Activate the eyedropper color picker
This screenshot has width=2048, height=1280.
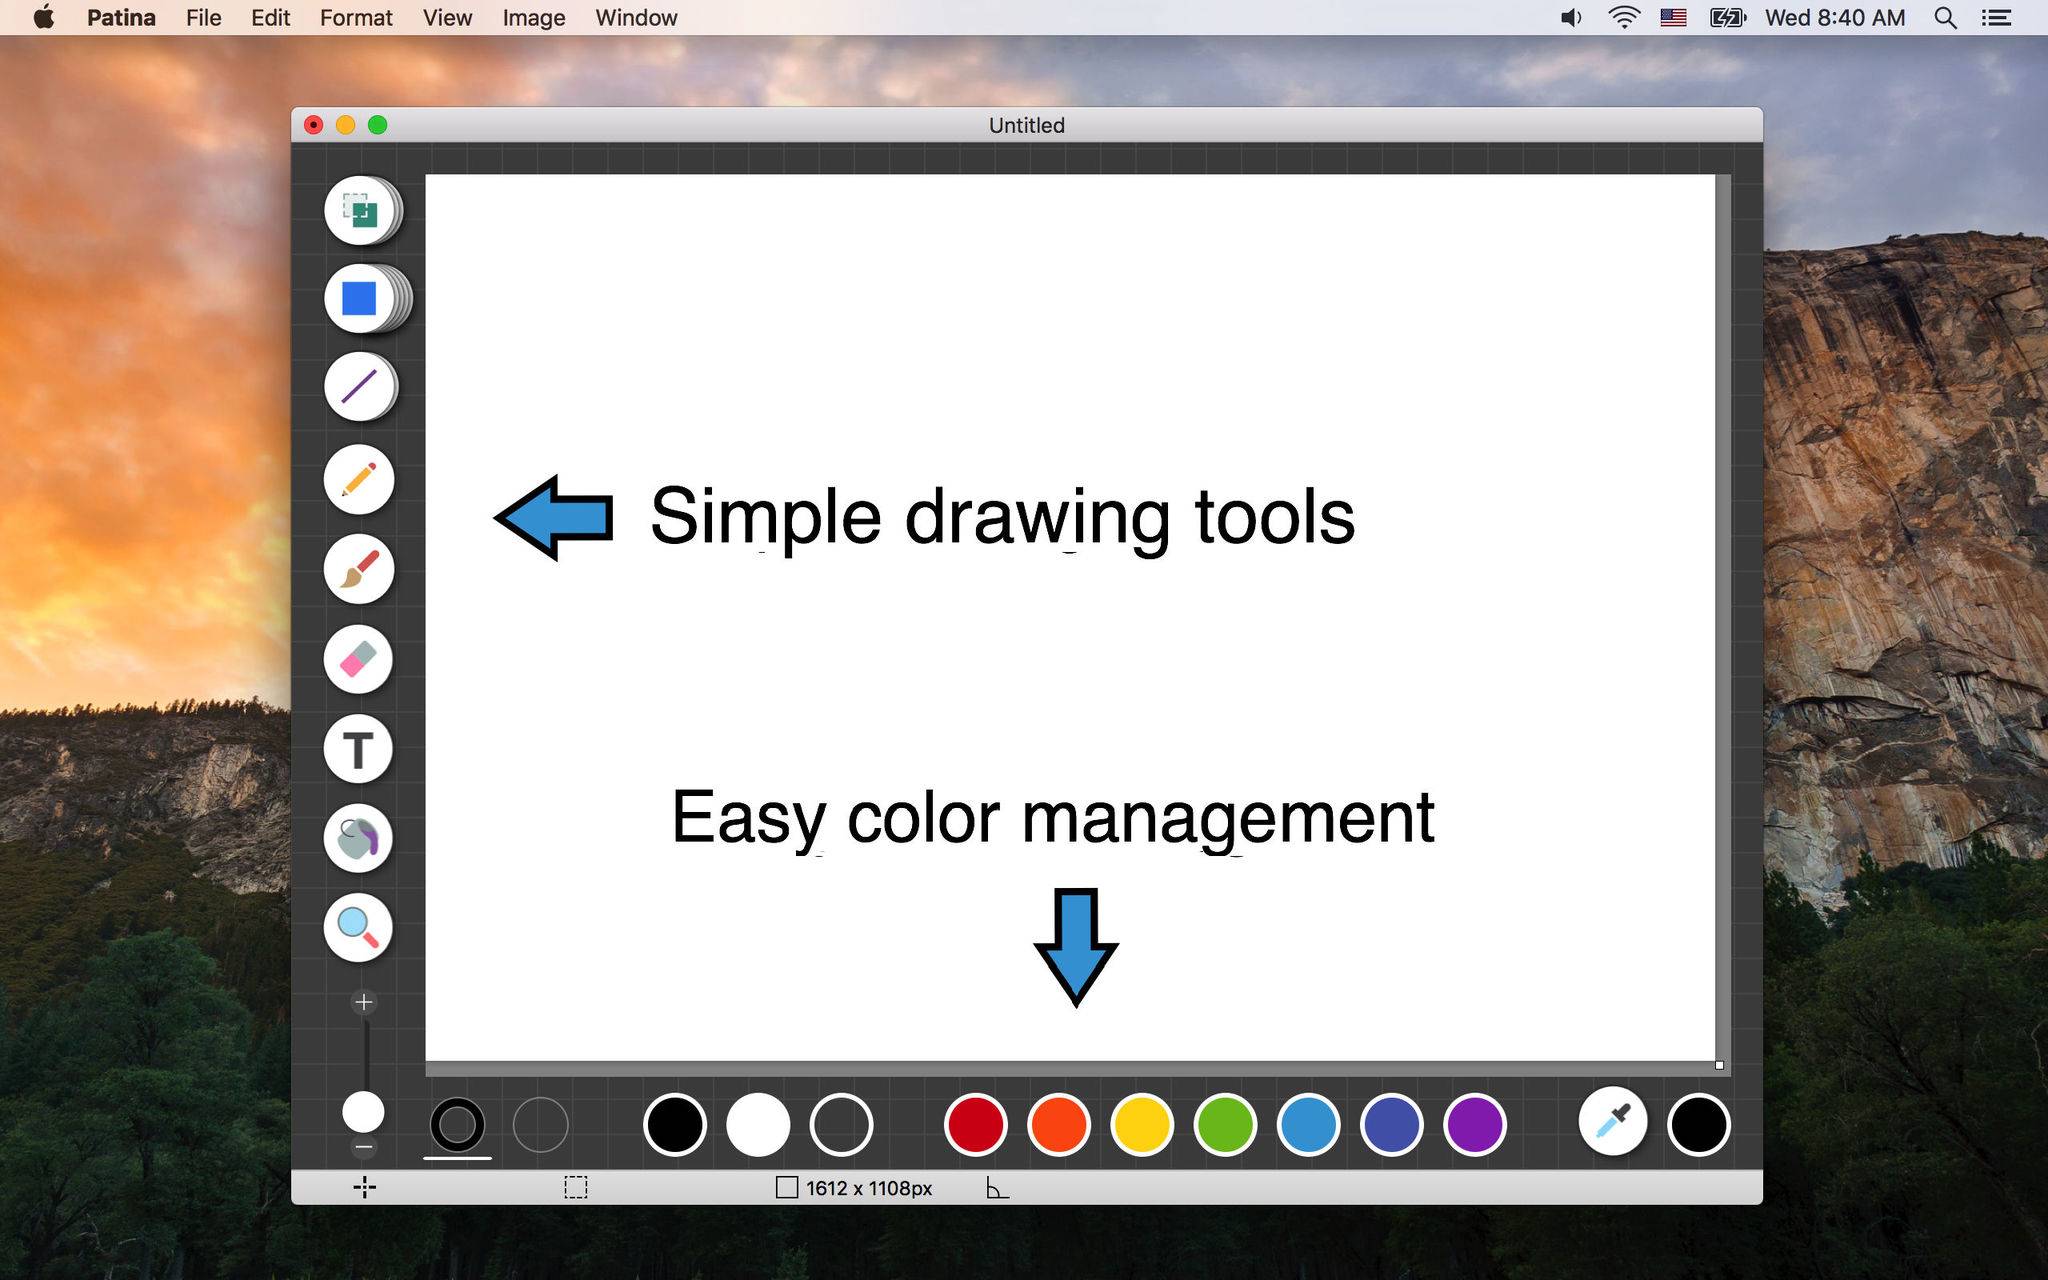tap(1613, 1122)
